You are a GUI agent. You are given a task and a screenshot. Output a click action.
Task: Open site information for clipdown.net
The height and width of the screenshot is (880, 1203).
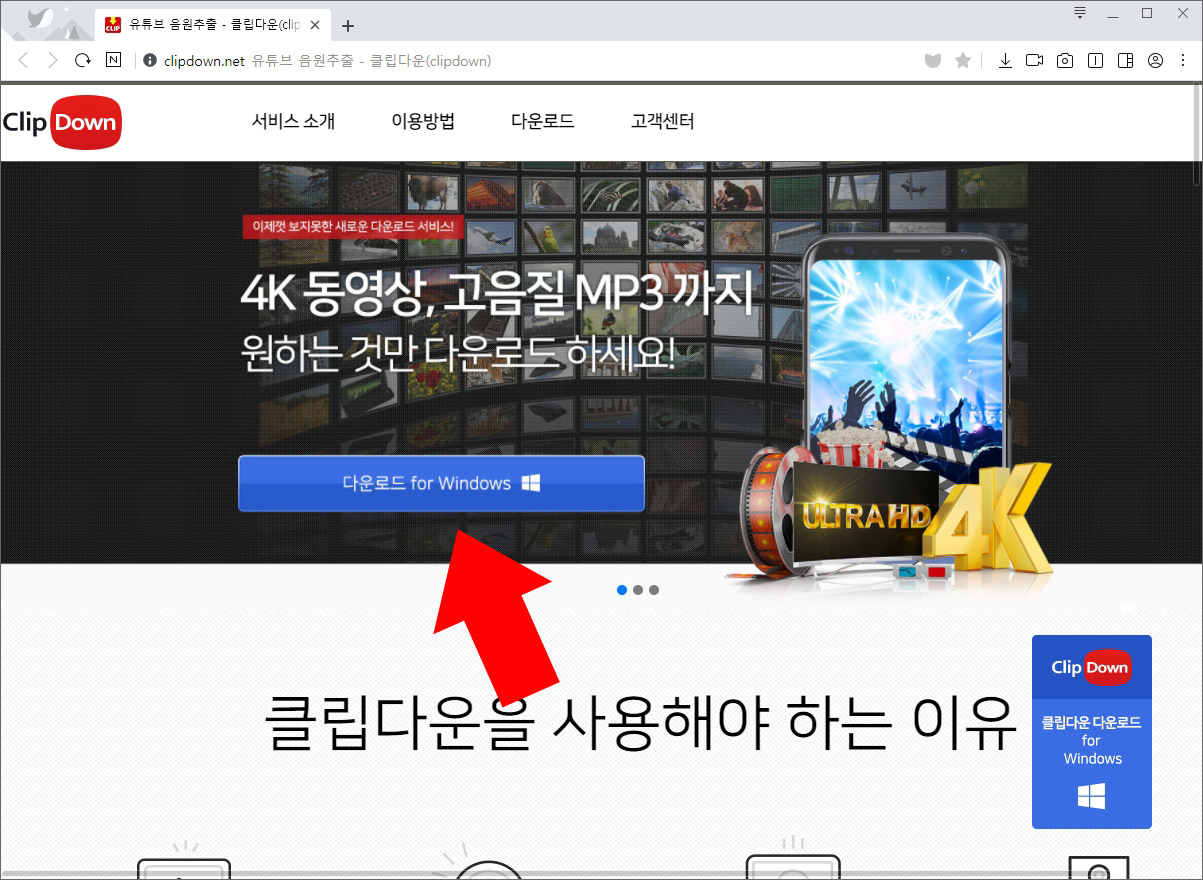click(149, 60)
